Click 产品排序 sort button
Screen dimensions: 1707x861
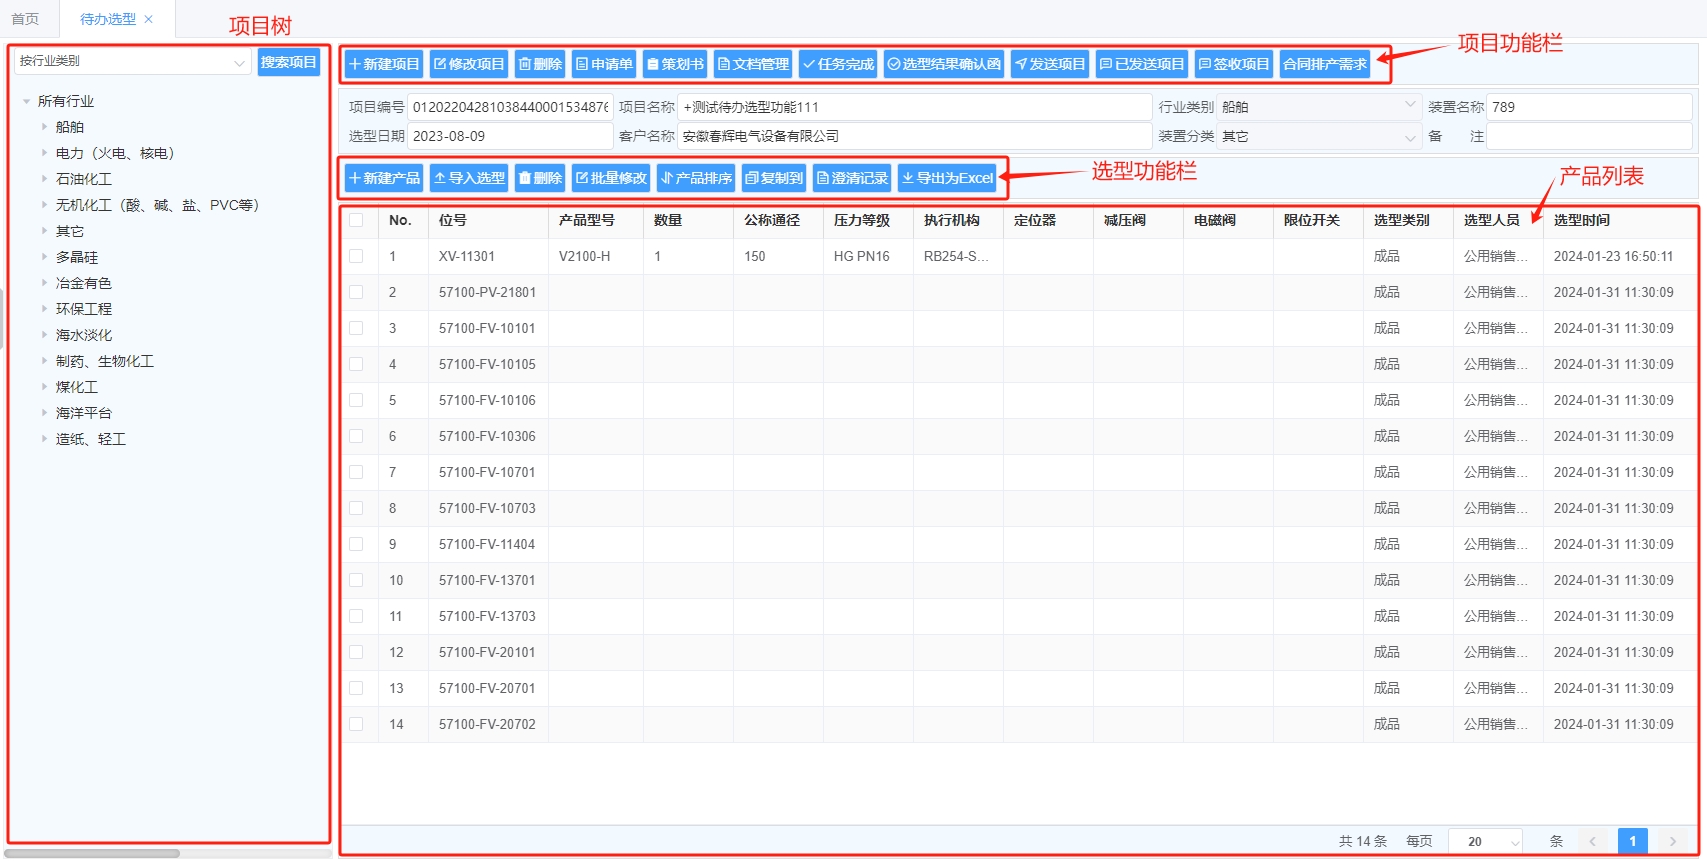696,178
